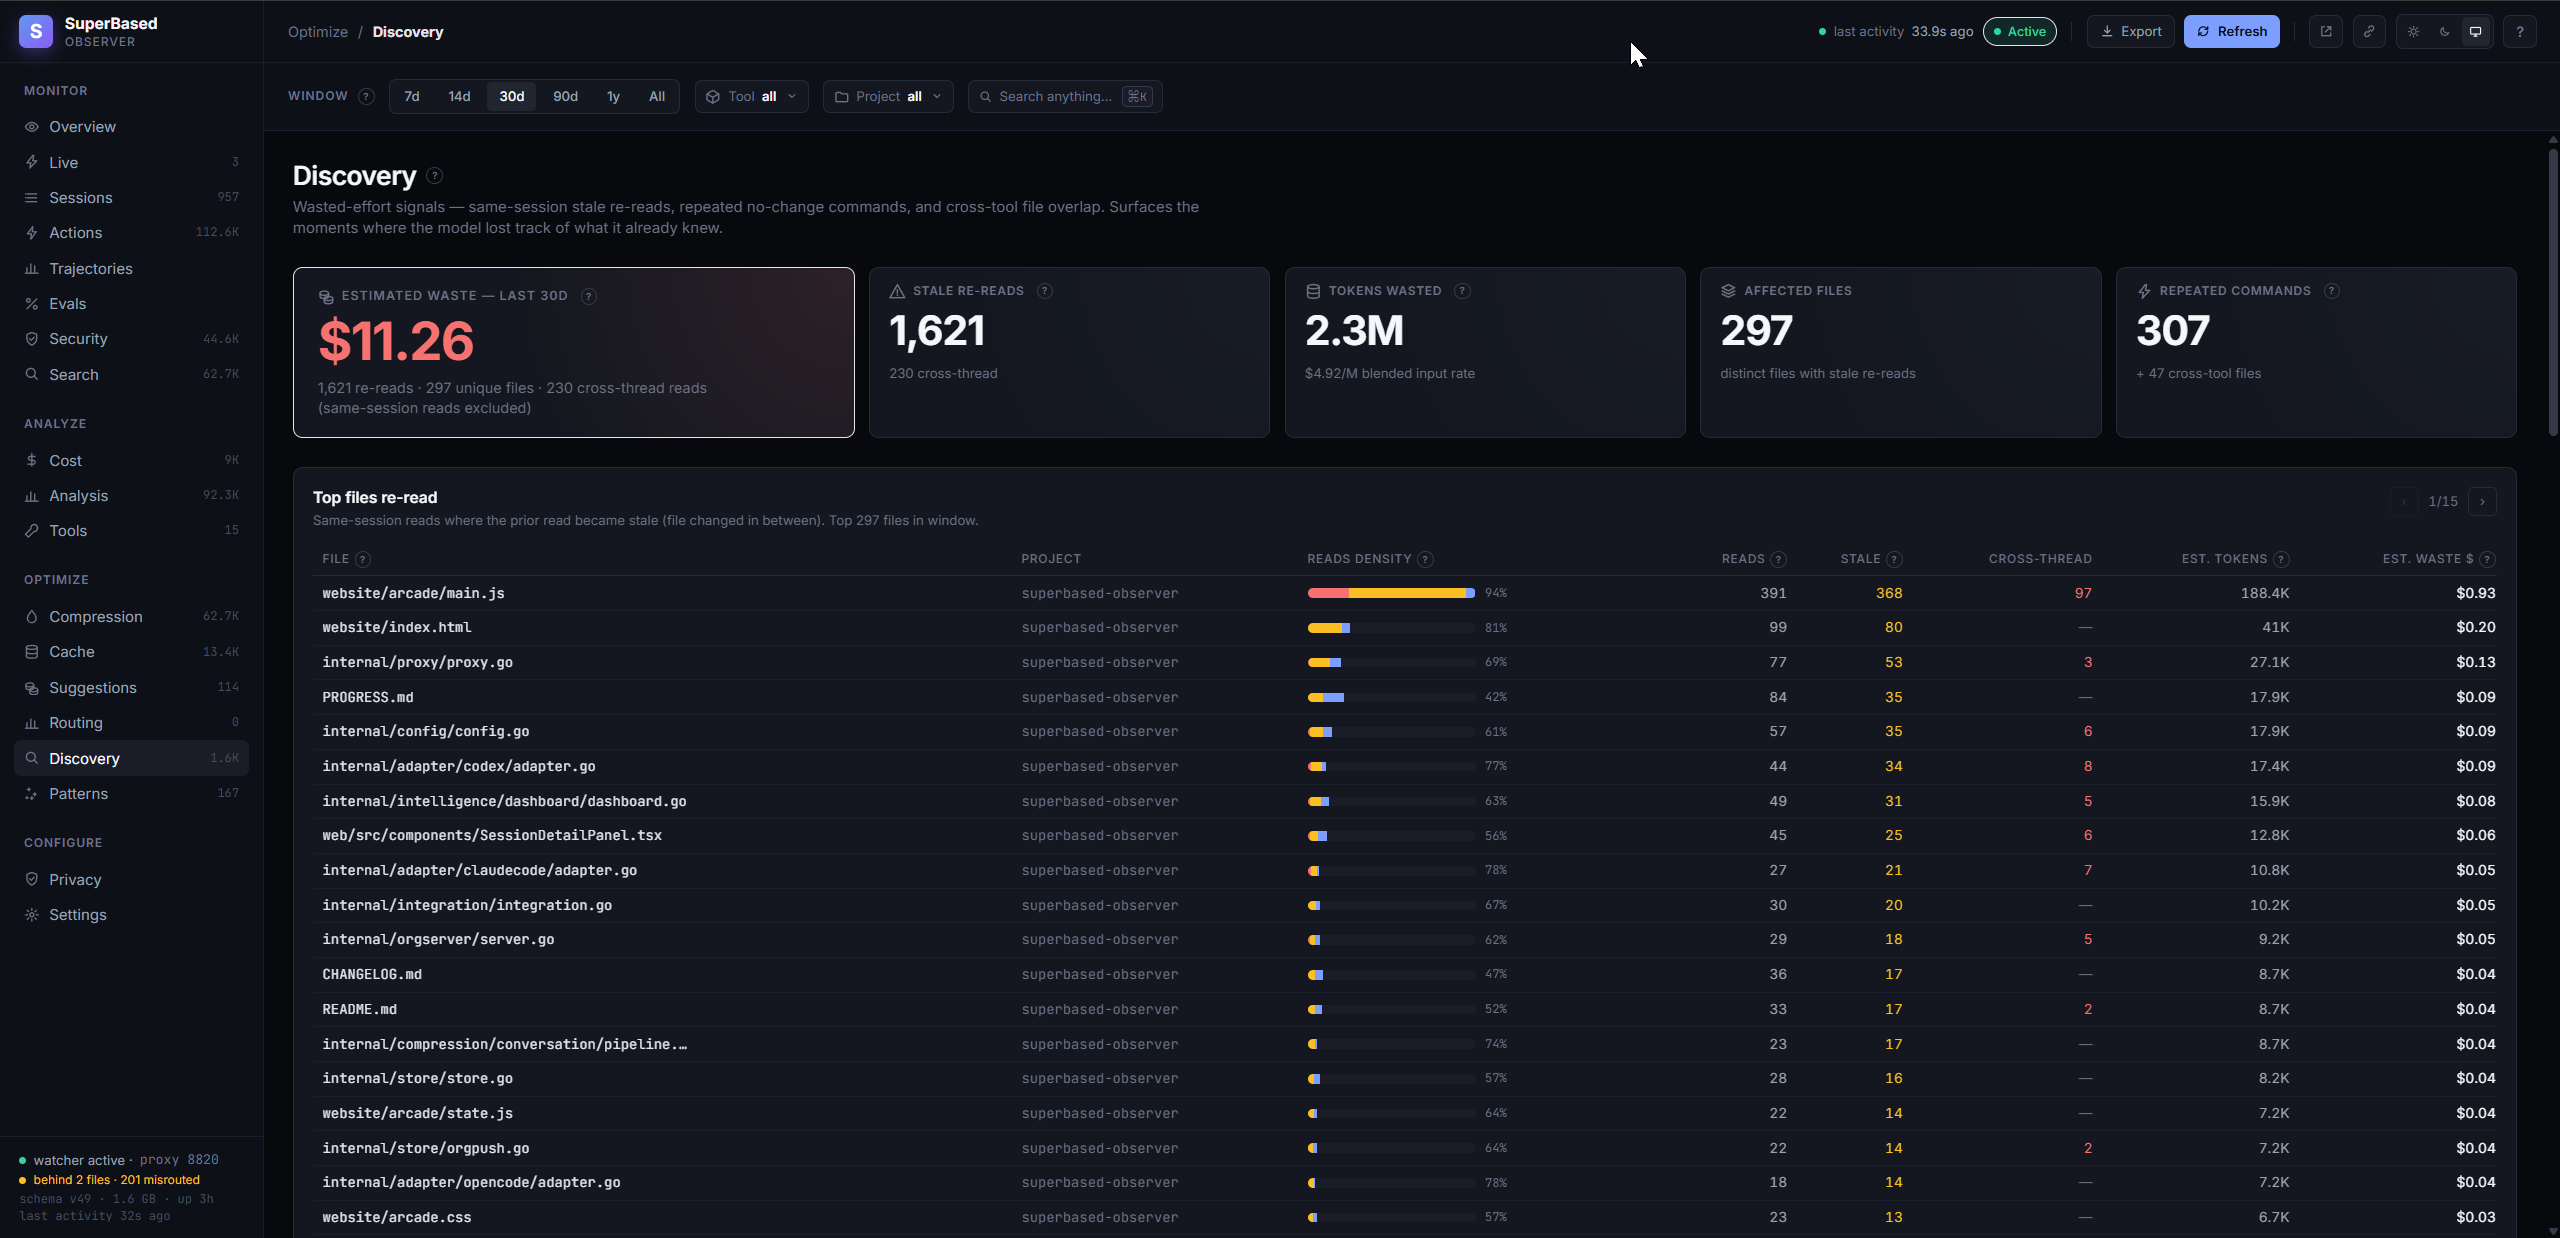The width and height of the screenshot is (2560, 1238).
Task: Select the 30d time window
Action: [x=512, y=96]
